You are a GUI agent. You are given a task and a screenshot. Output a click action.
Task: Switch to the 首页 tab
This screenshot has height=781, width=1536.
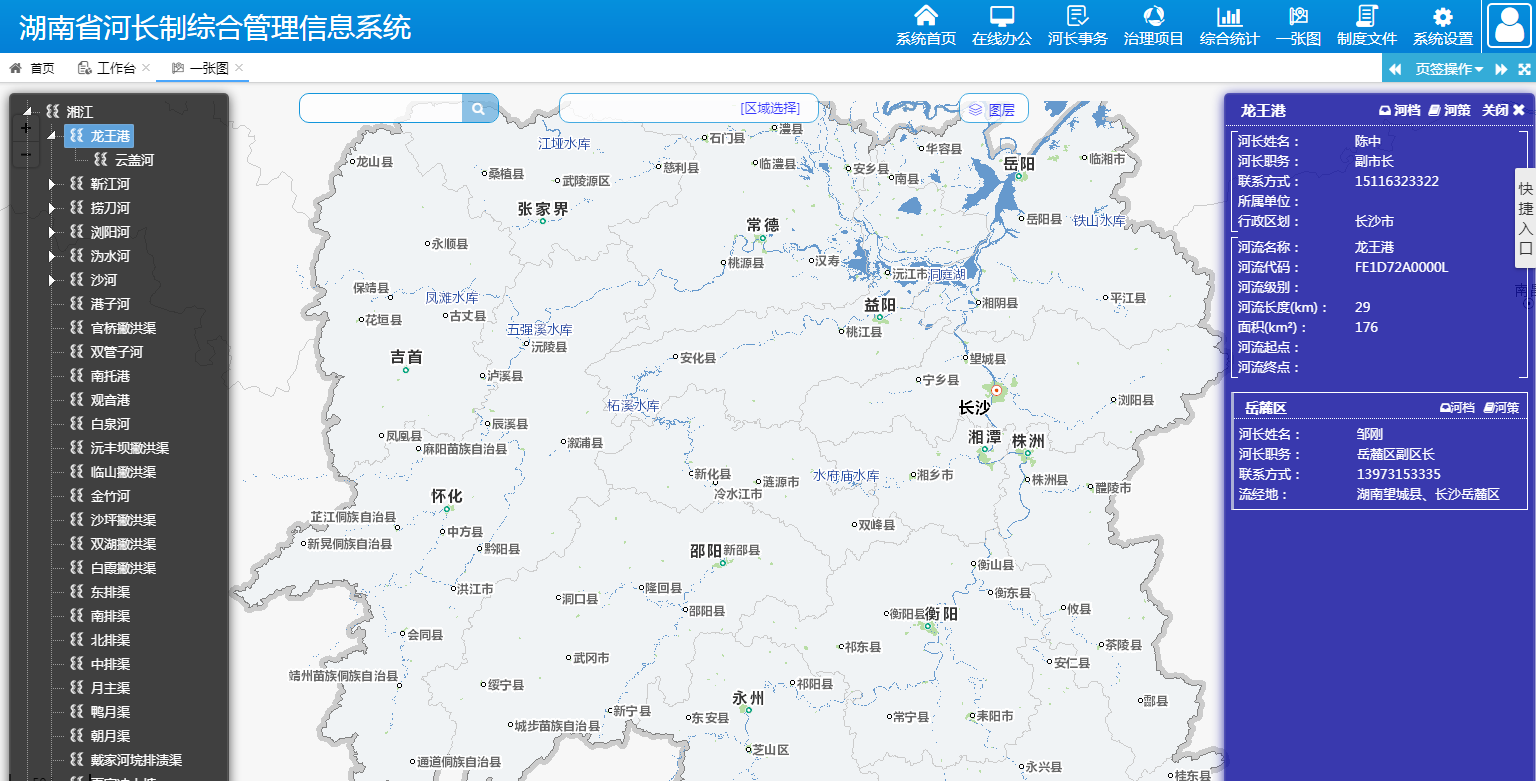32,68
